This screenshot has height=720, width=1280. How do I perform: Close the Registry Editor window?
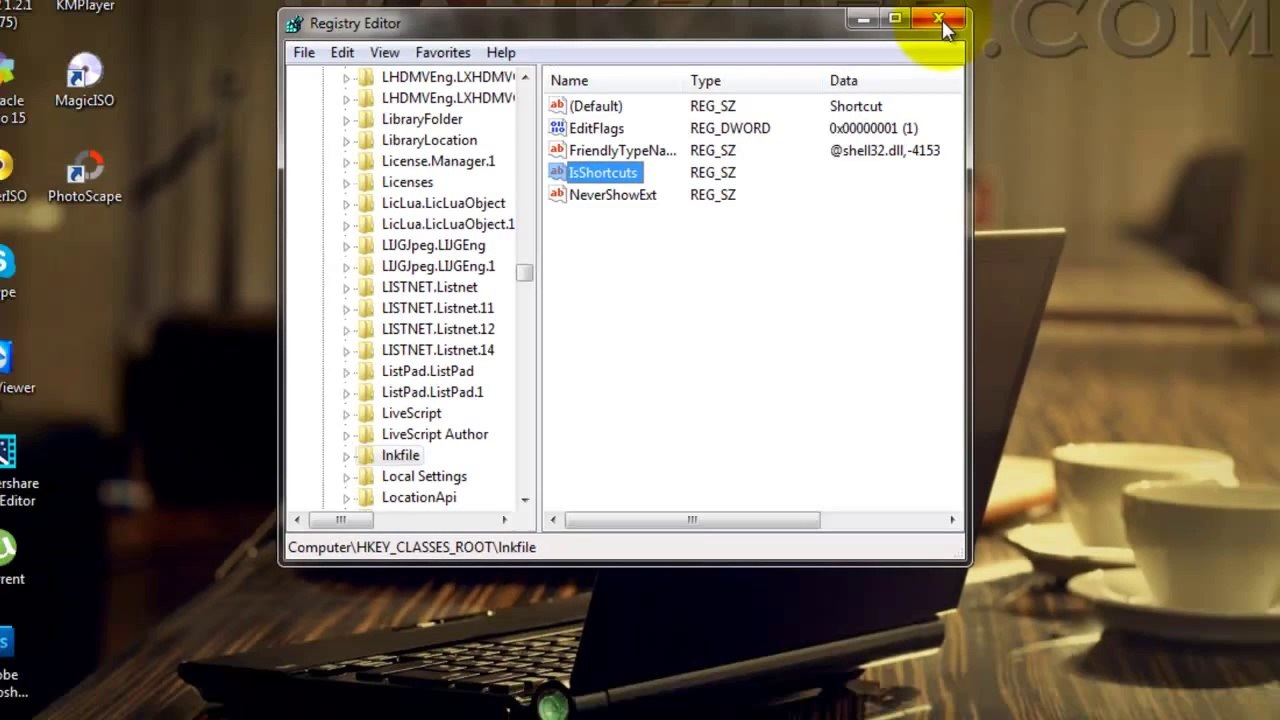coord(939,19)
